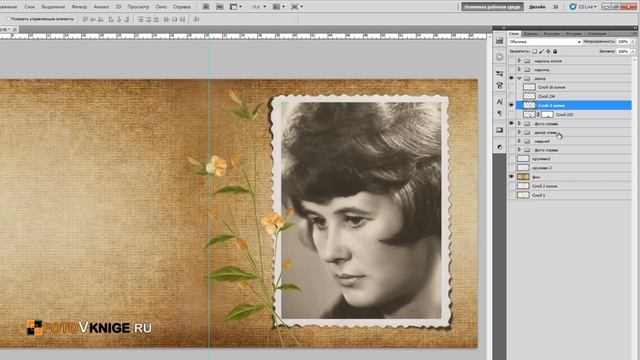Open the Просмотр menu

[138, 7]
